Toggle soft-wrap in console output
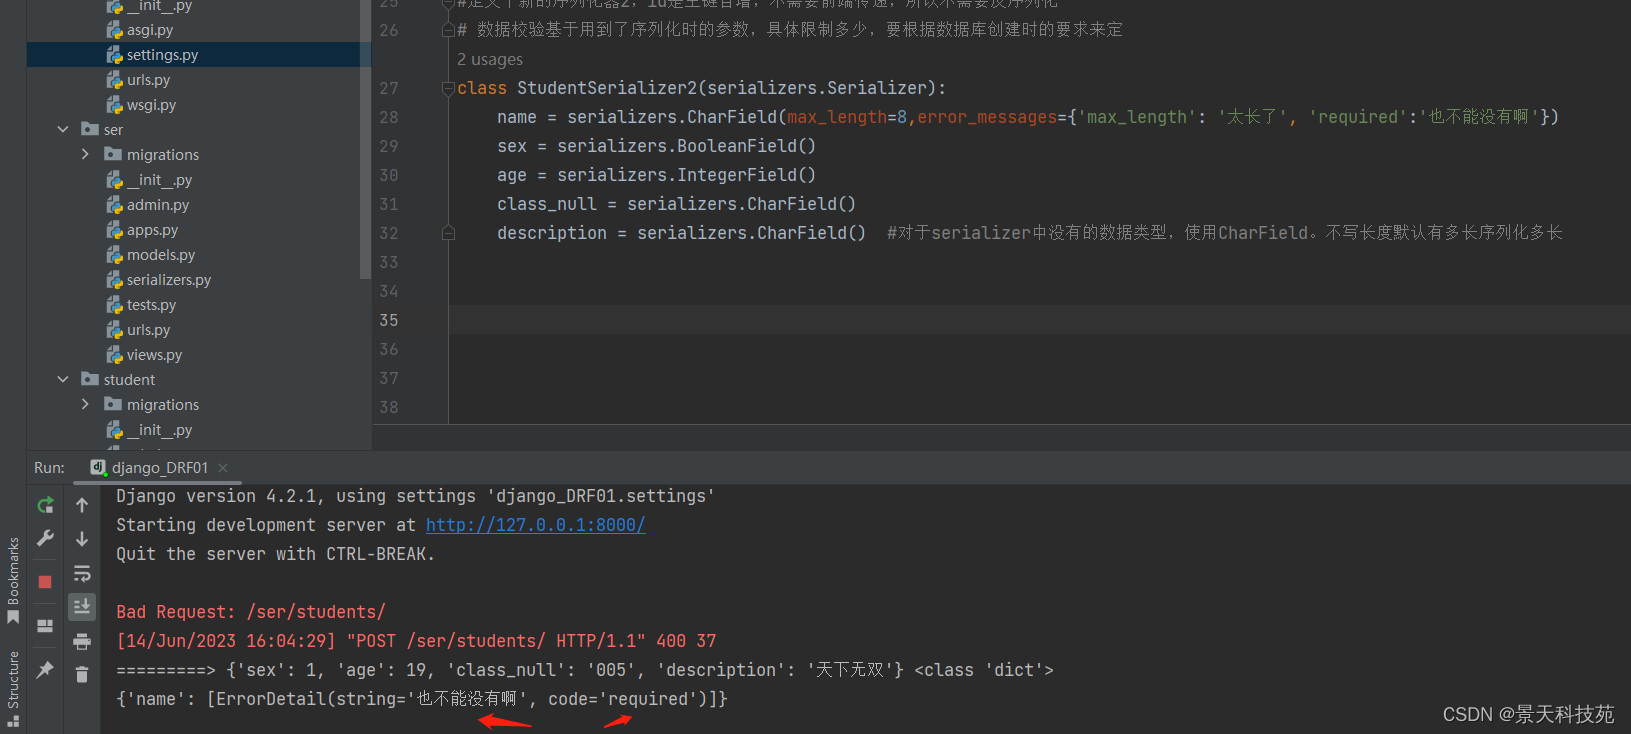Screen dimensions: 1631x734 [82, 573]
